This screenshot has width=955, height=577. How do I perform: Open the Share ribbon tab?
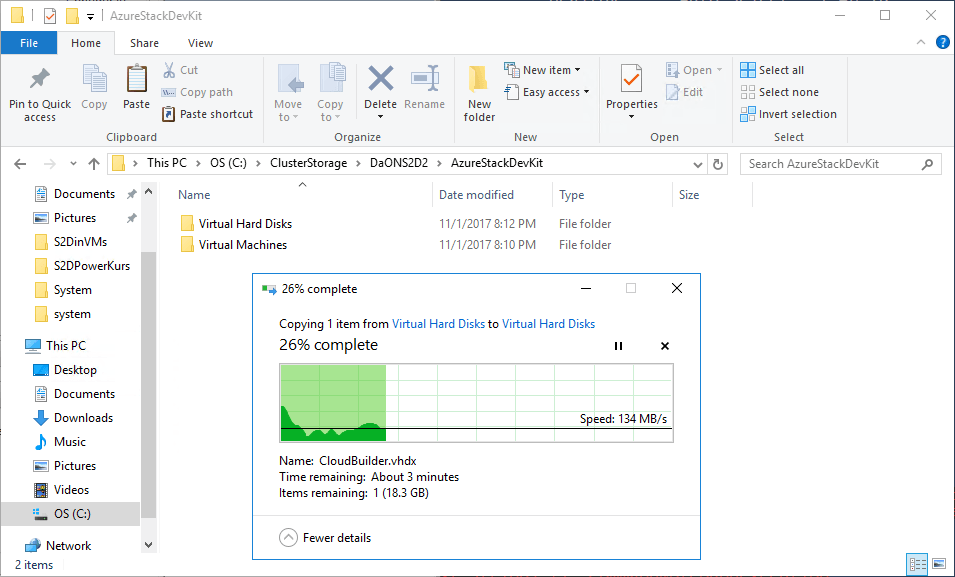pyautogui.click(x=144, y=43)
